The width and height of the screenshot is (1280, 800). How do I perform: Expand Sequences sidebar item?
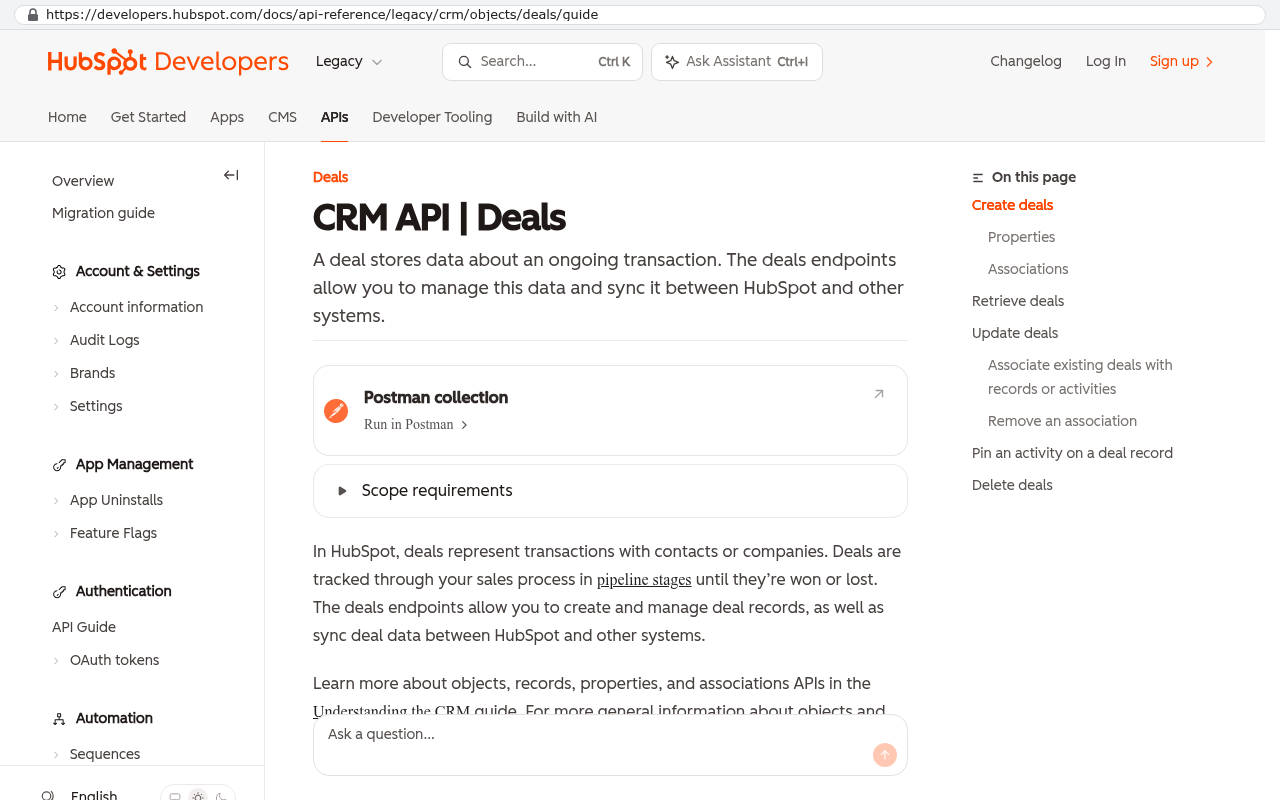click(97, 754)
